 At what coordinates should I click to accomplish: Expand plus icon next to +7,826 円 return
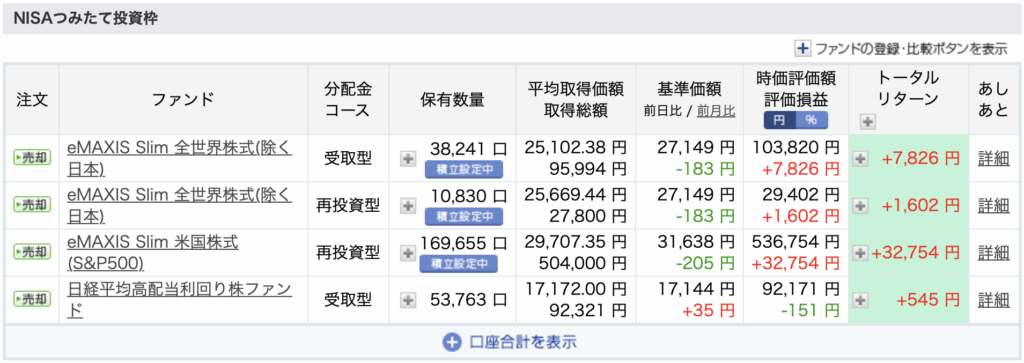point(861,158)
